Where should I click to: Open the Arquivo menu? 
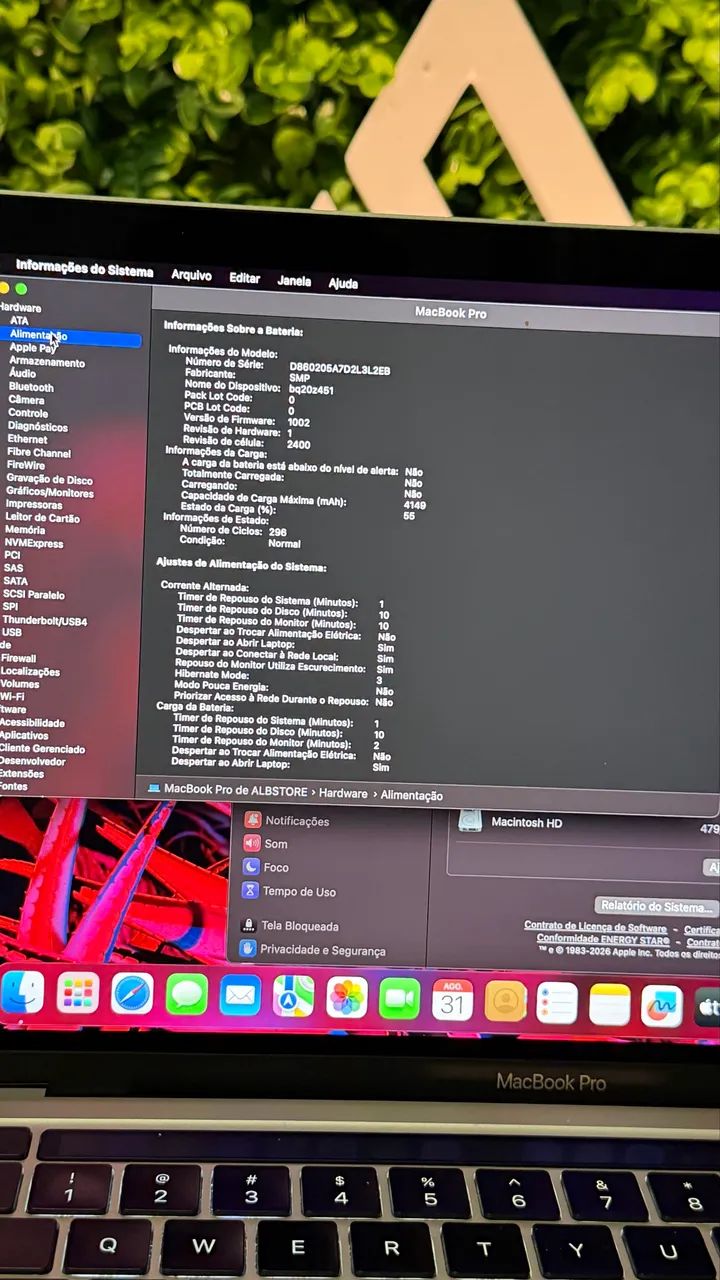tap(191, 274)
